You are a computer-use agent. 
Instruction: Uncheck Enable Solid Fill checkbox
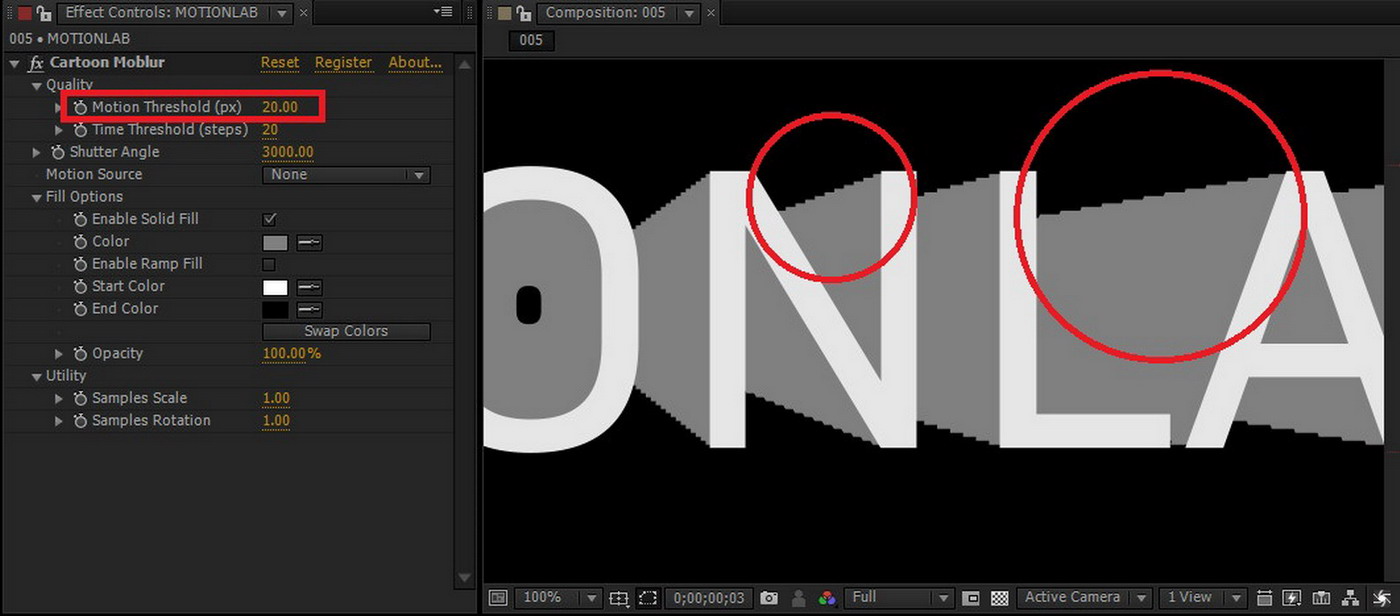(269, 219)
